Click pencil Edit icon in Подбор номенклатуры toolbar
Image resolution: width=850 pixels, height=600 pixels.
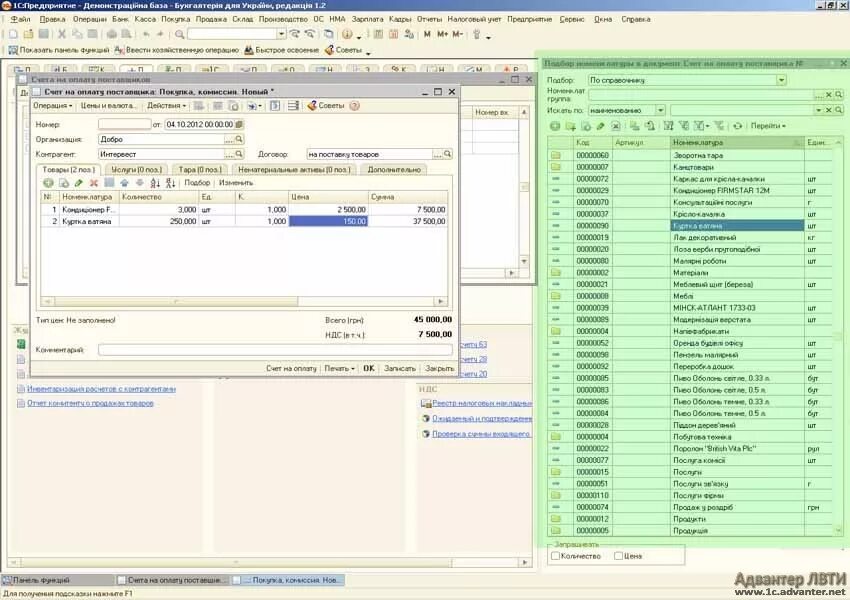[600, 126]
